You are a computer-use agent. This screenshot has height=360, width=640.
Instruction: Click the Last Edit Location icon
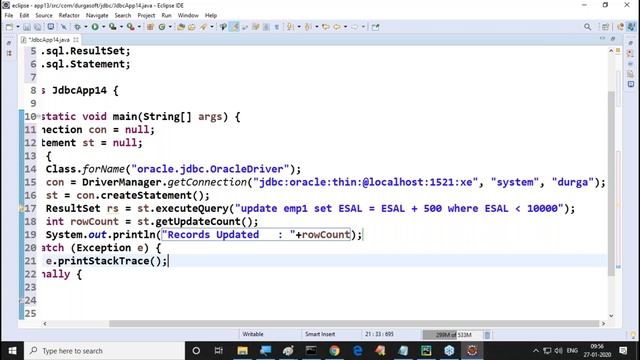(x=325, y=27)
